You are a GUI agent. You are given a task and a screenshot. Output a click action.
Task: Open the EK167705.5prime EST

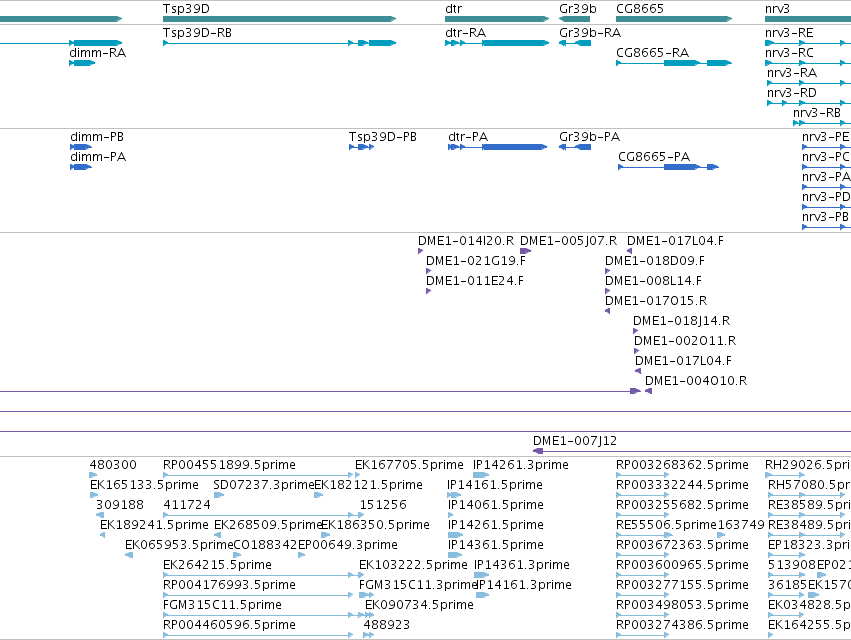pos(409,465)
